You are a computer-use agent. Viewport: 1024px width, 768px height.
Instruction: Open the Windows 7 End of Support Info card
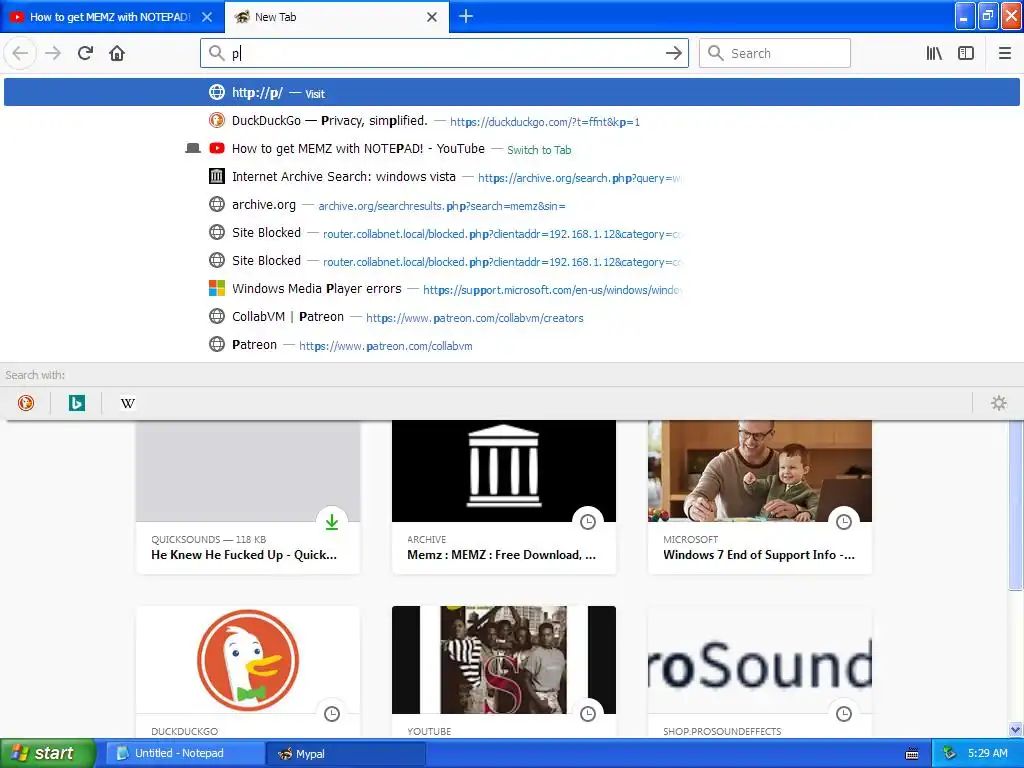pos(760,496)
